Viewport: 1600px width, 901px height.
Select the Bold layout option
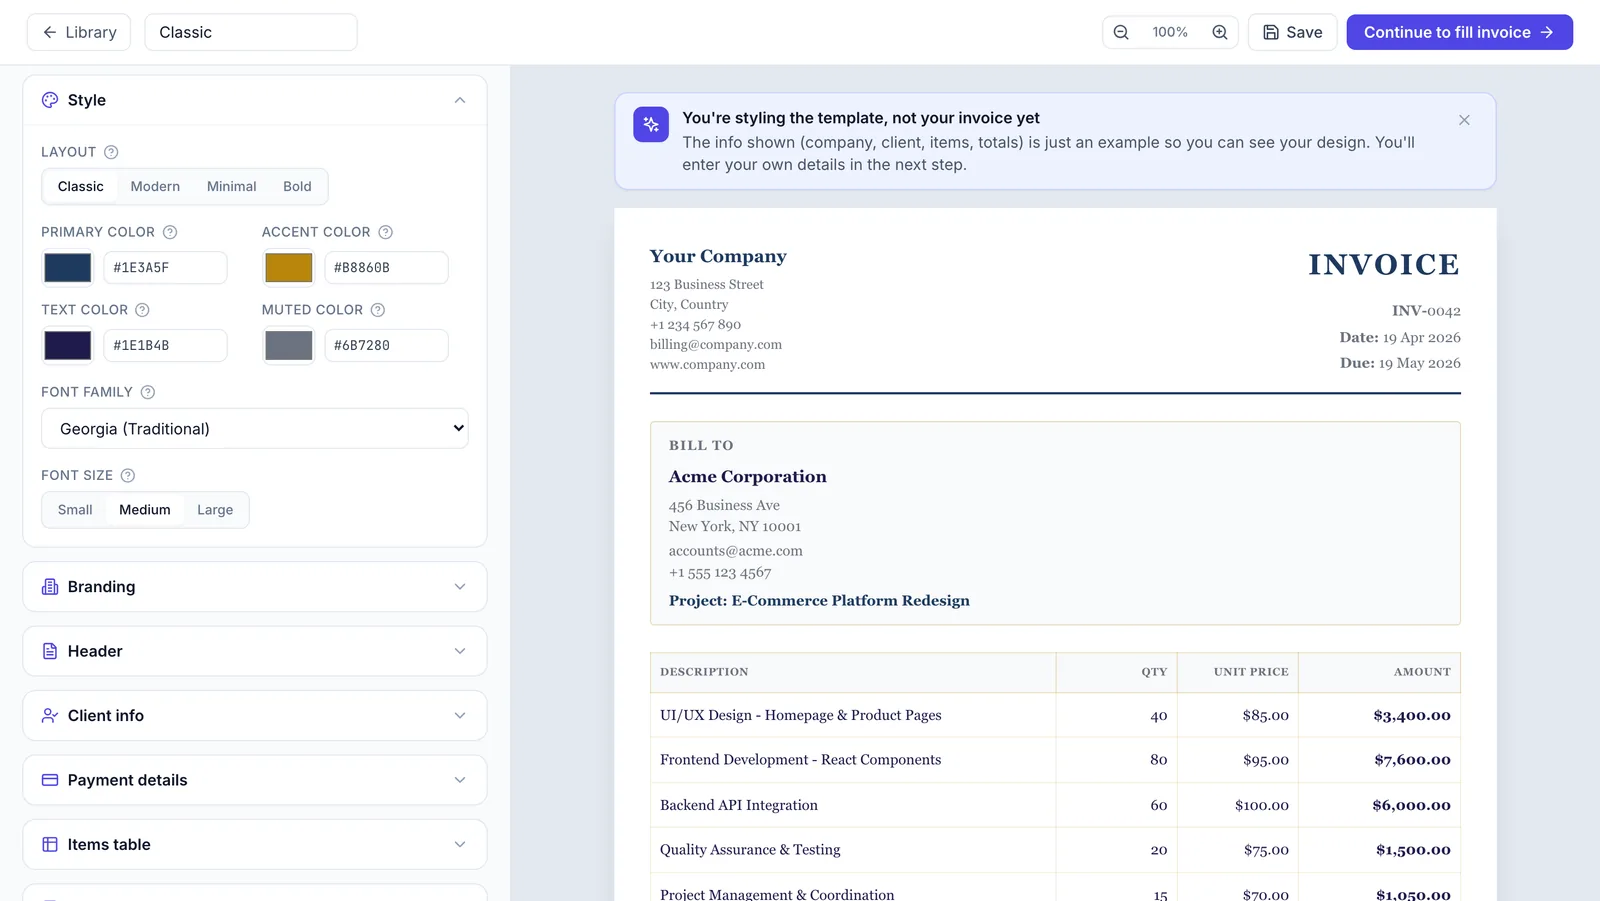click(297, 186)
